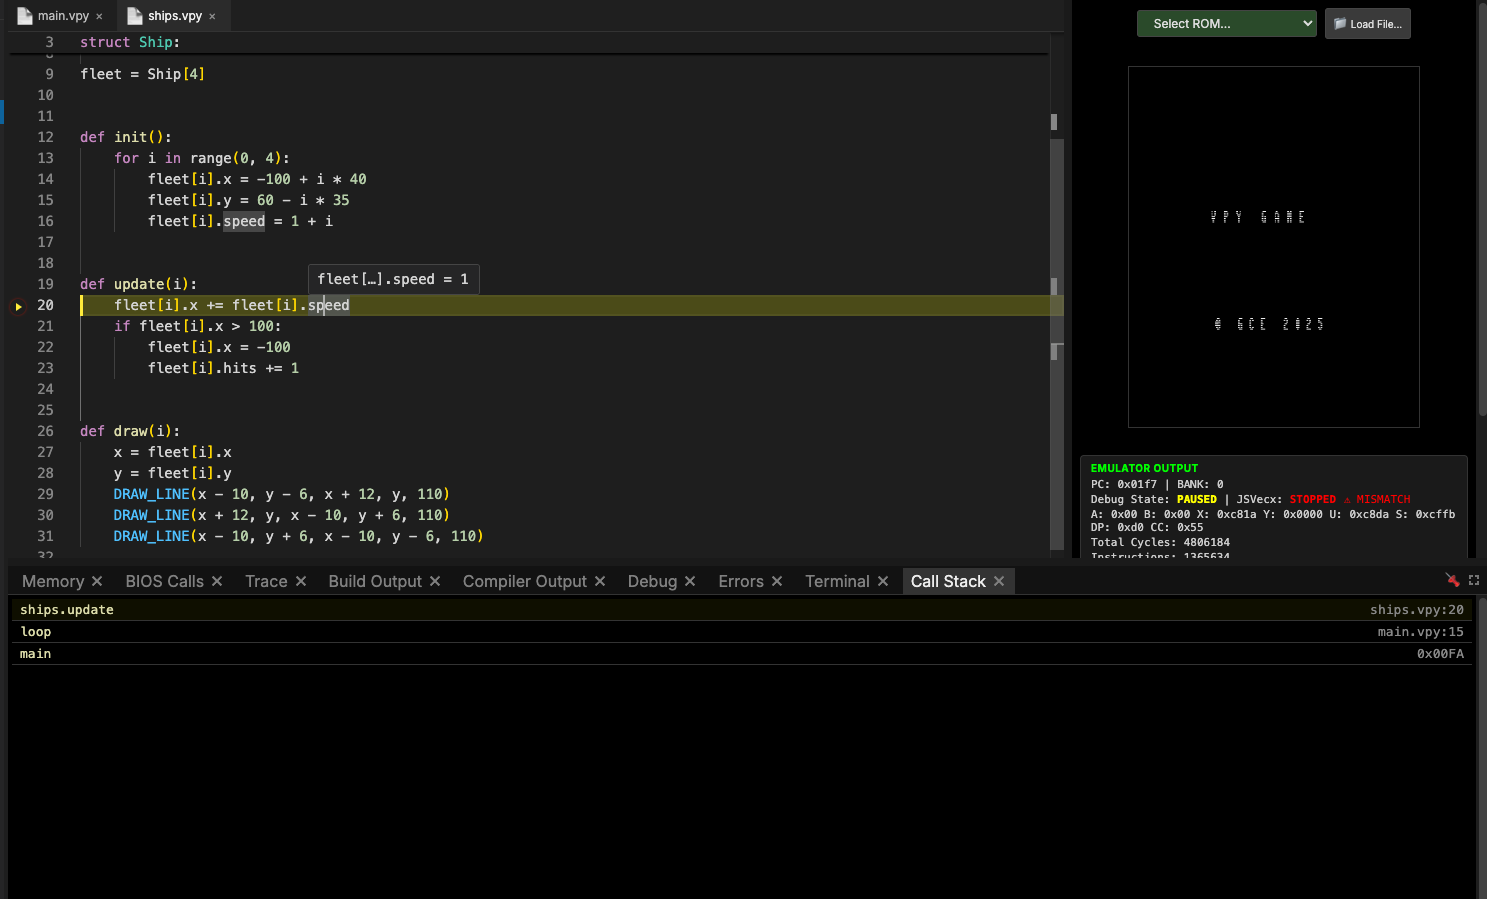Close the Build Output panel tab
Screen dimensions: 1487x899
coord(435,581)
